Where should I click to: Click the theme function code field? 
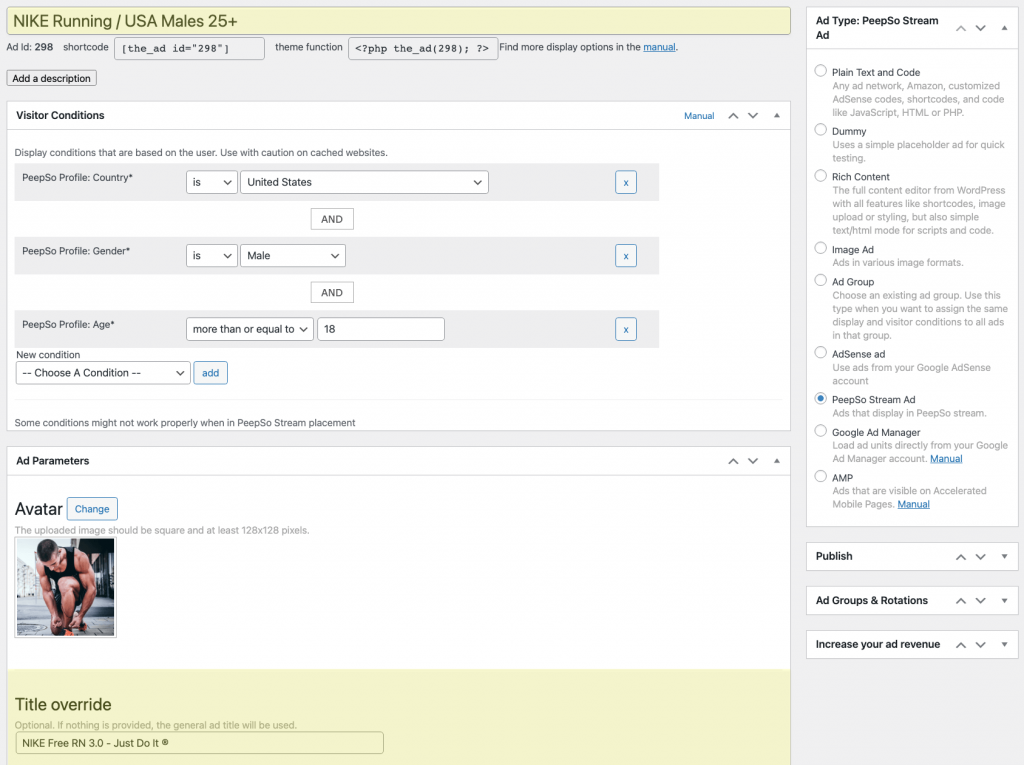(423, 48)
